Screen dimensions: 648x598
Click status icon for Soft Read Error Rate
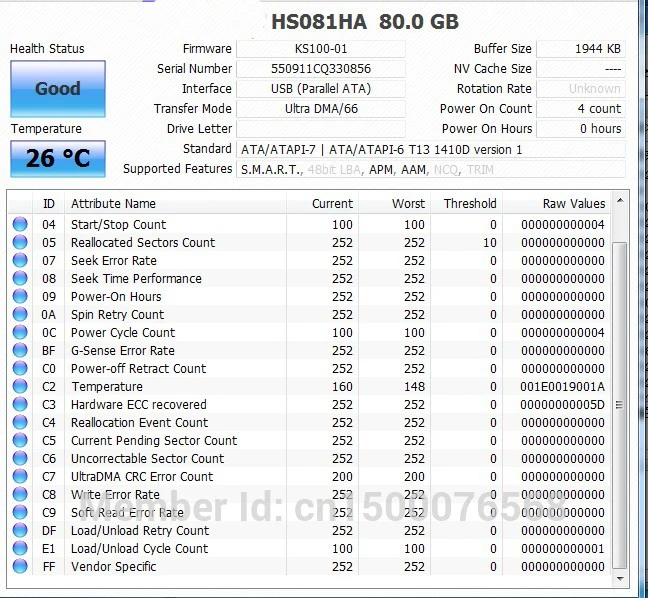(x=20, y=512)
